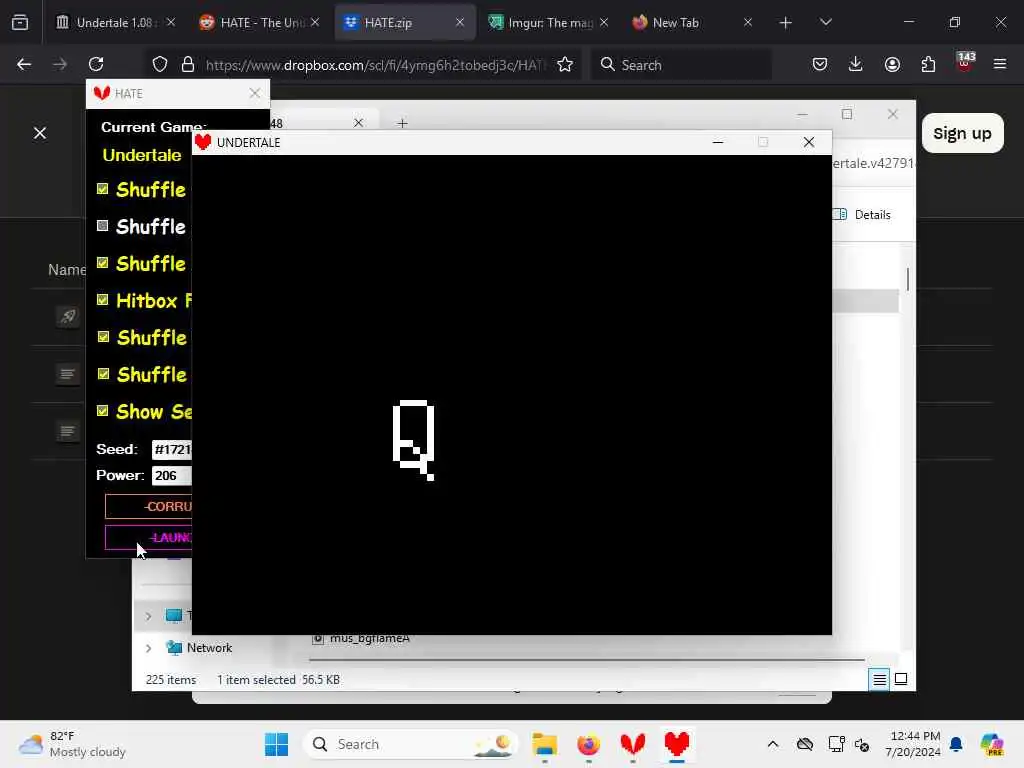Go back using the browser back arrow
This screenshot has height=768, width=1024.
(24, 64)
